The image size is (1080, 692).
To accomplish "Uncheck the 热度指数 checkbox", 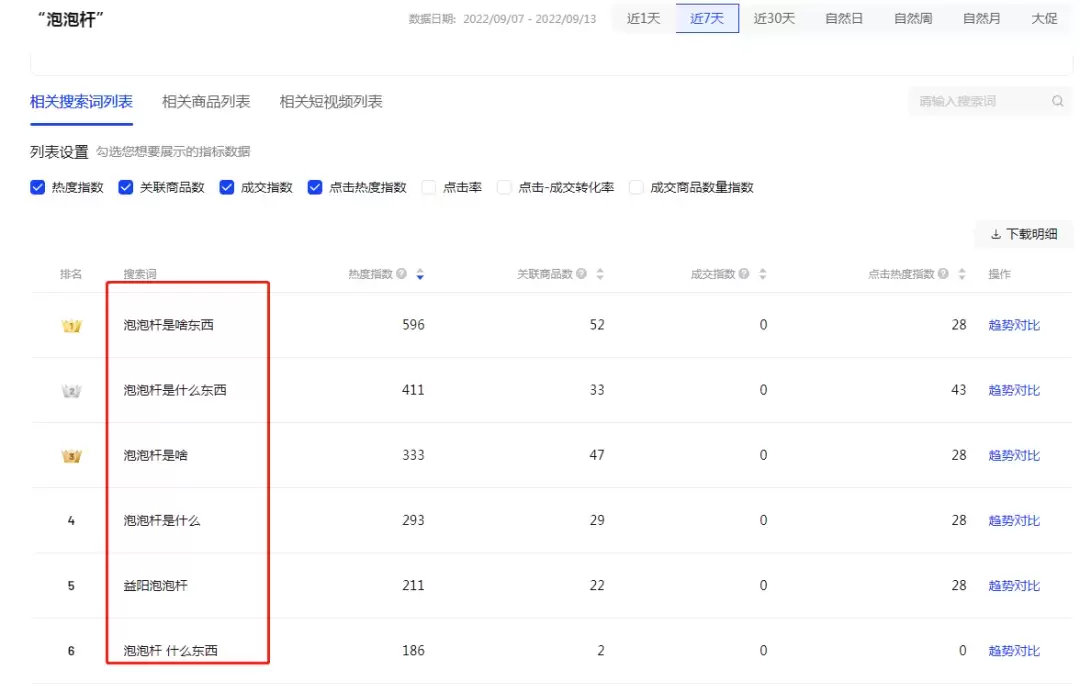I will pyautogui.click(x=38, y=187).
